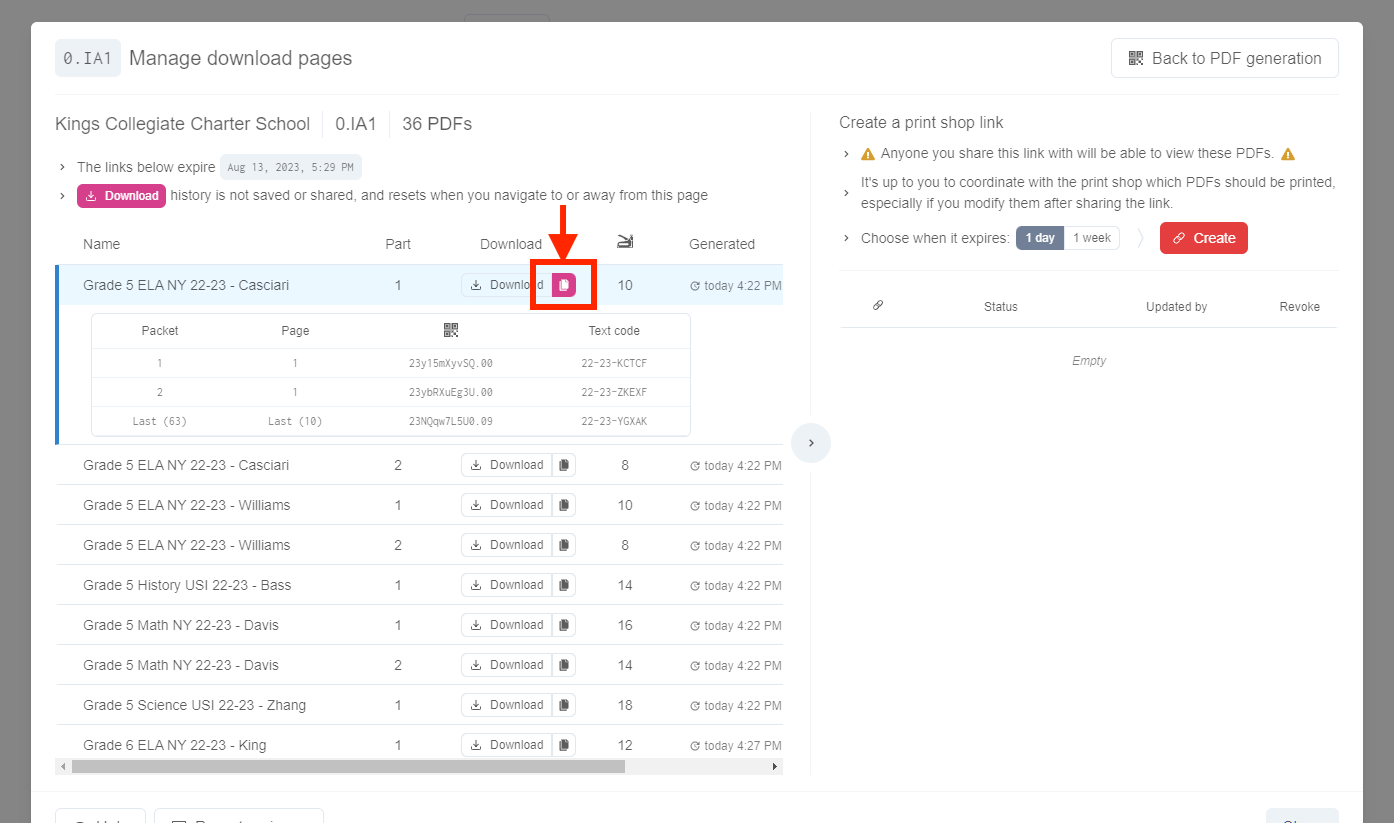Expand the Download history note

62,196
